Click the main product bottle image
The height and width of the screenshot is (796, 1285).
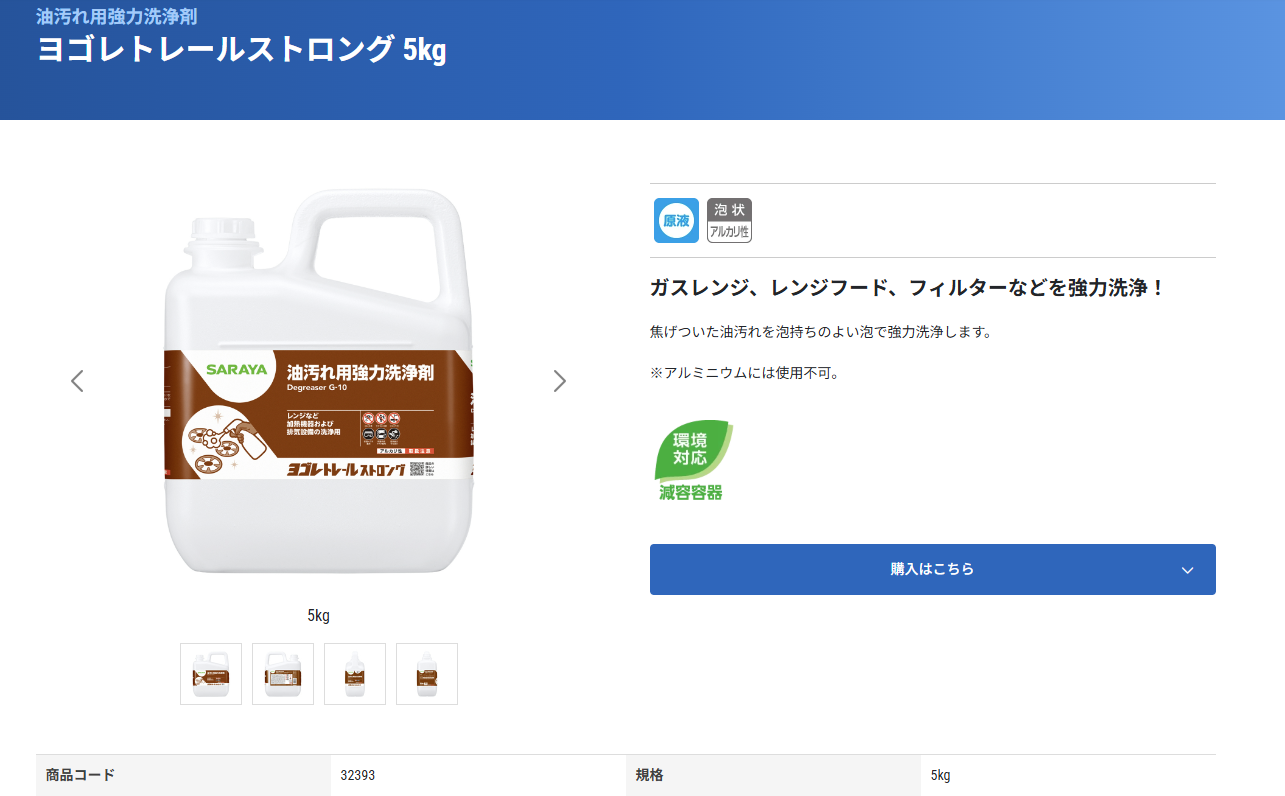[x=318, y=390]
